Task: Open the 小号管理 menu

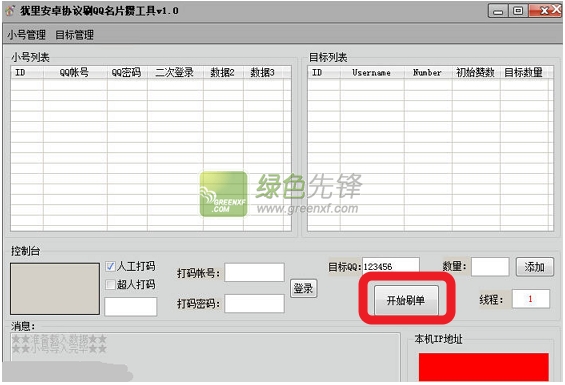Action: tap(26, 35)
